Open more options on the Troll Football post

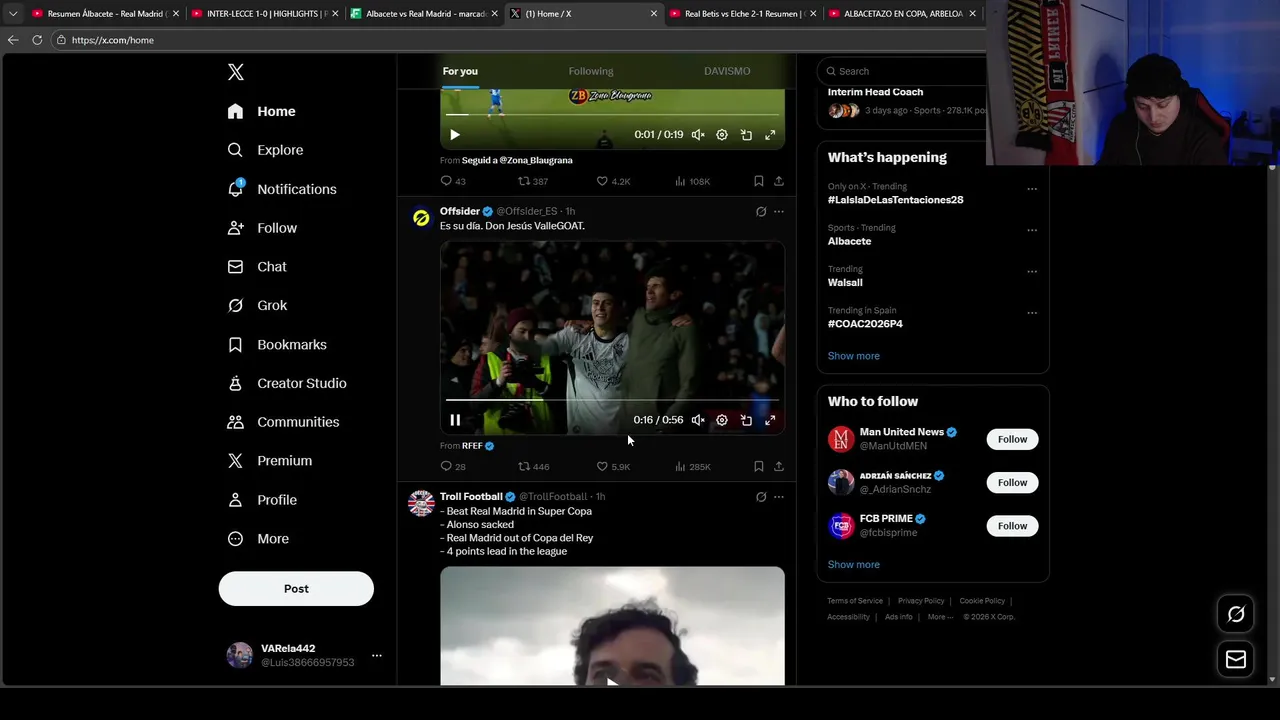pyautogui.click(x=779, y=497)
